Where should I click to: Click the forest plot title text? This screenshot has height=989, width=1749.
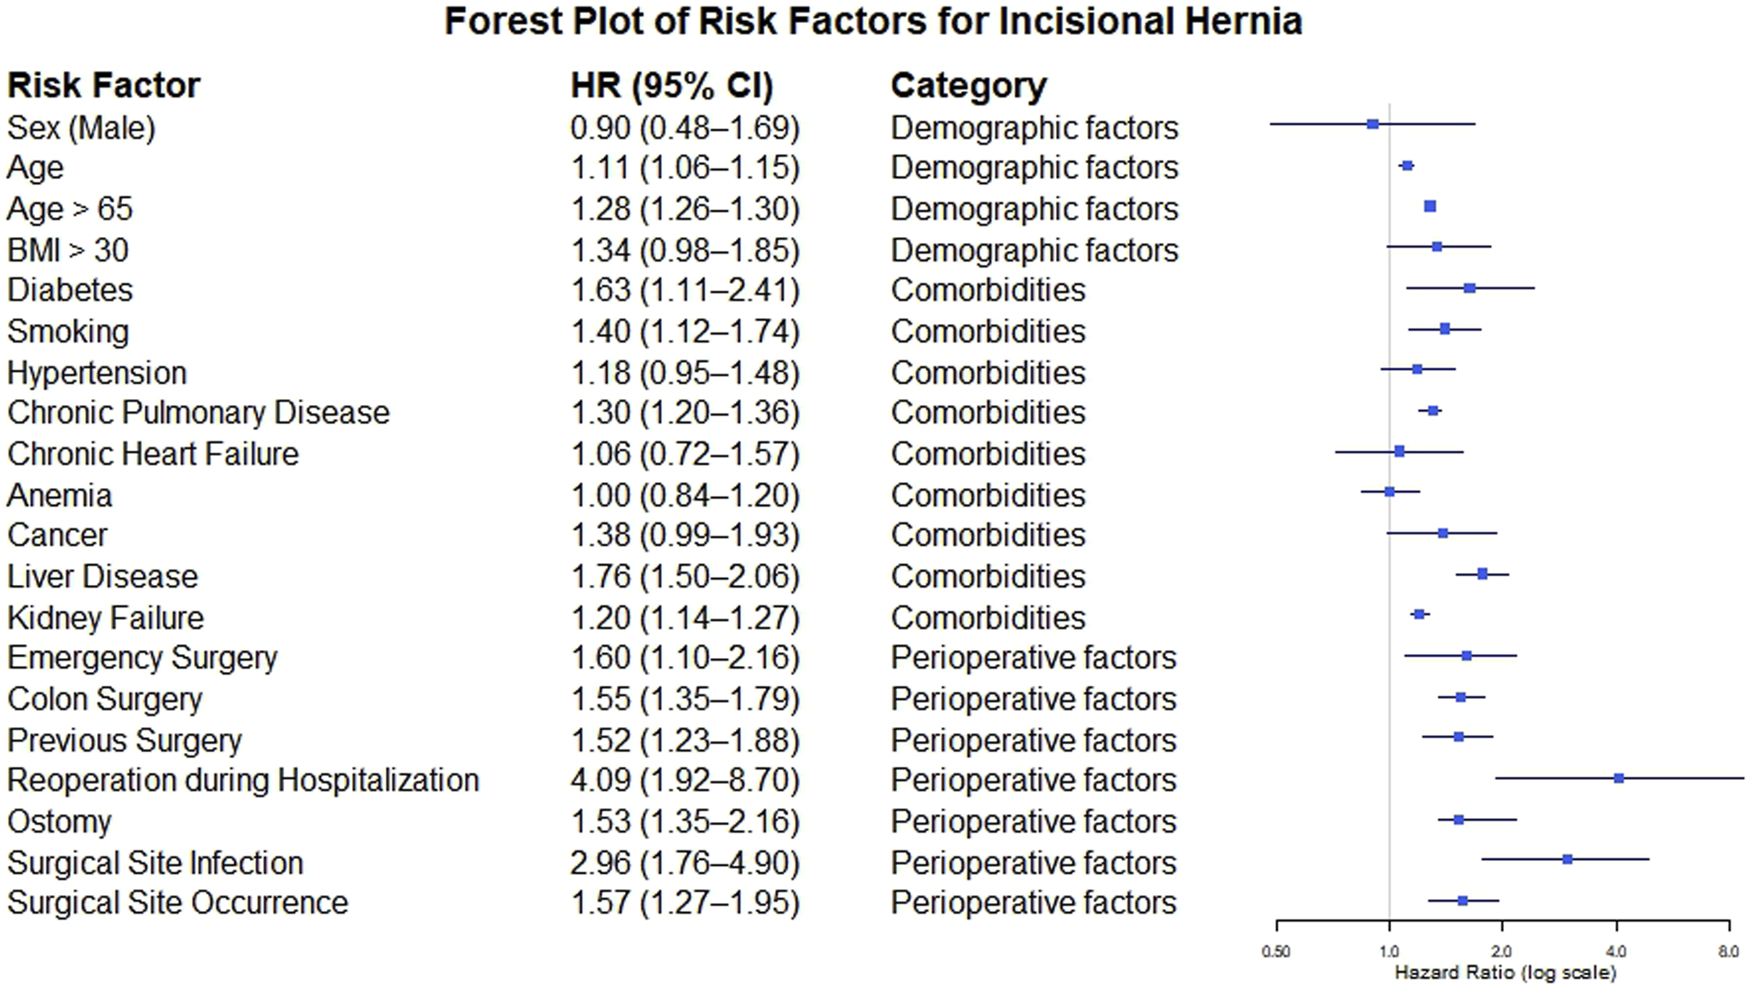873,21
